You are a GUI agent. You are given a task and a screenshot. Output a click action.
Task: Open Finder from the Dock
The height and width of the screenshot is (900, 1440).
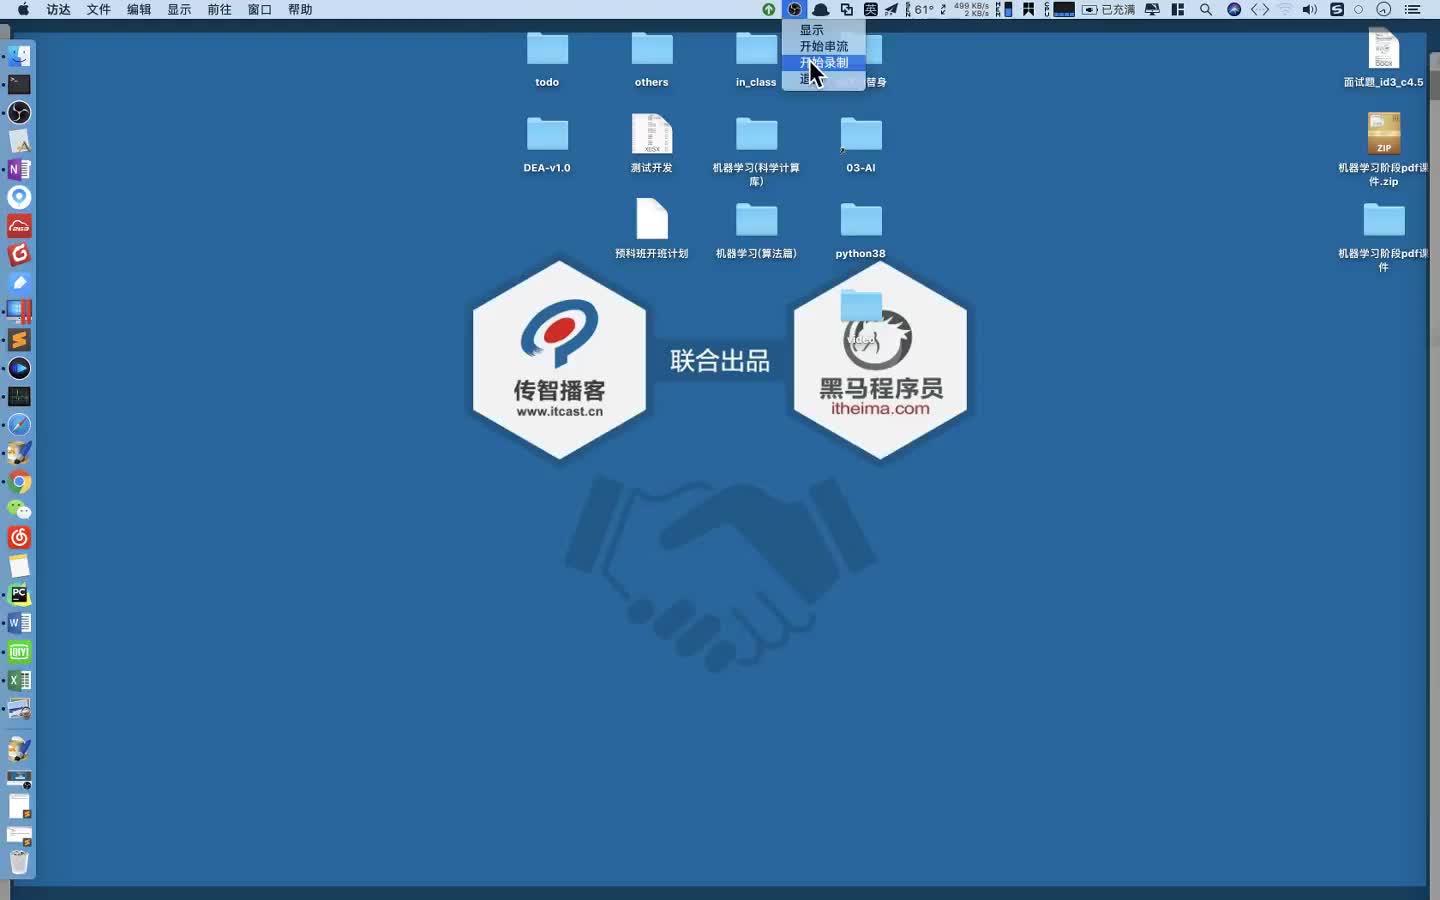click(x=19, y=56)
